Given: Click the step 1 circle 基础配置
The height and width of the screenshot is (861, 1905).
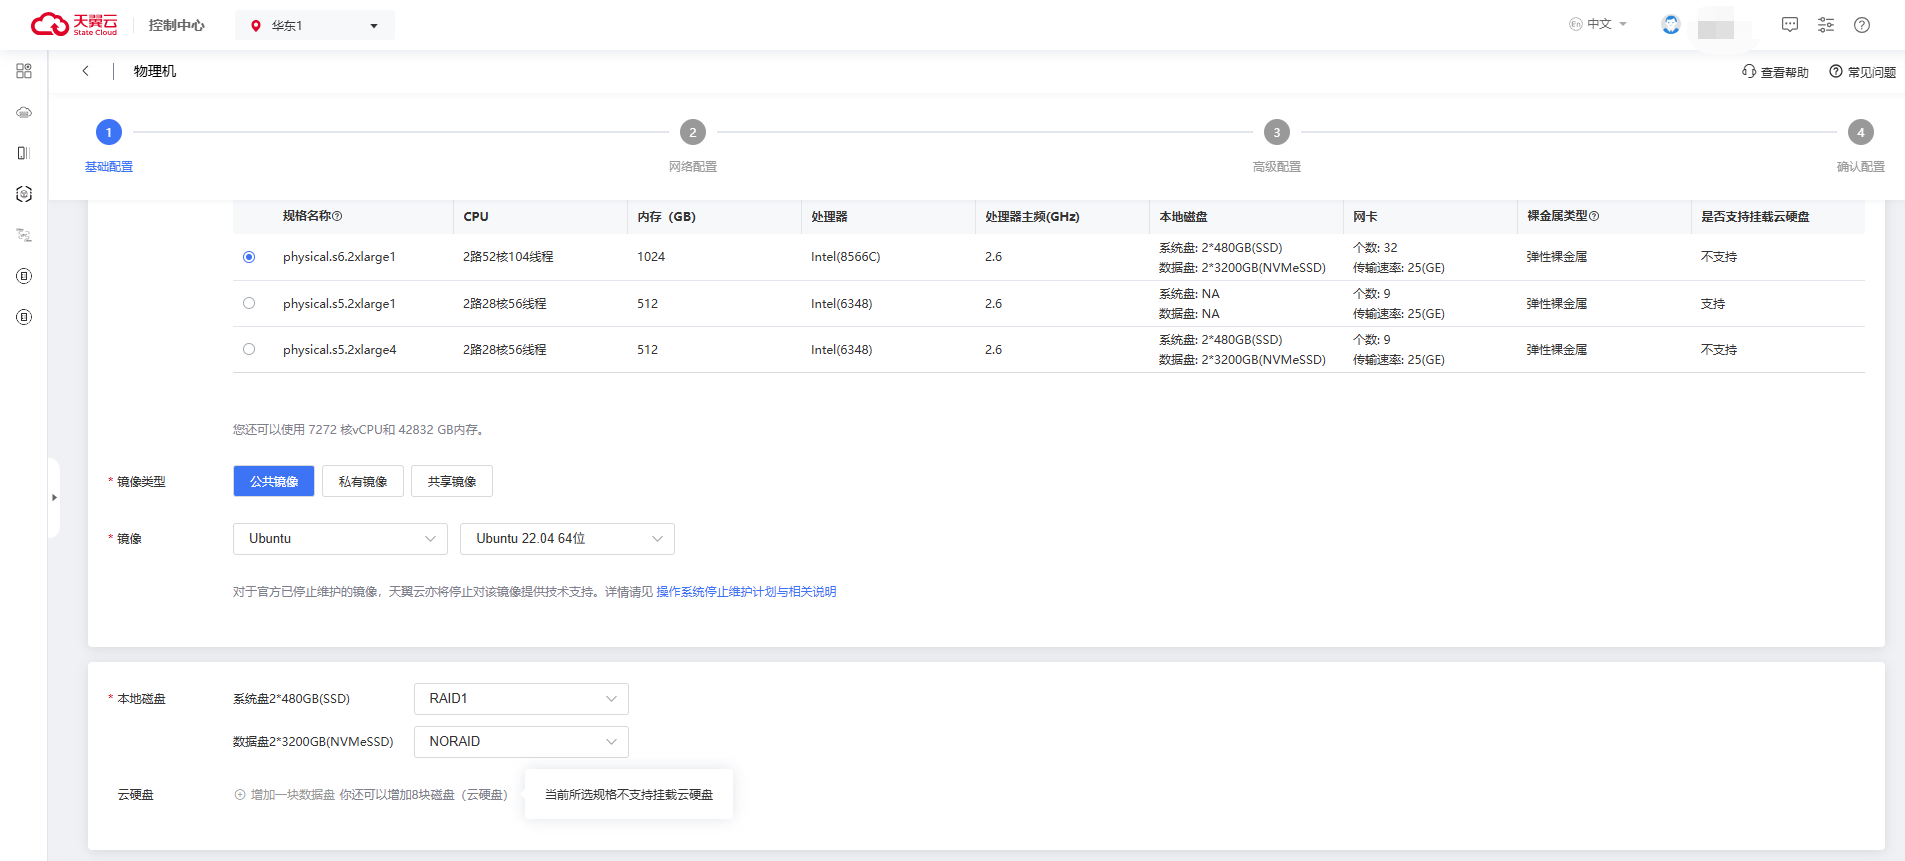Looking at the screenshot, I should (x=109, y=132).
